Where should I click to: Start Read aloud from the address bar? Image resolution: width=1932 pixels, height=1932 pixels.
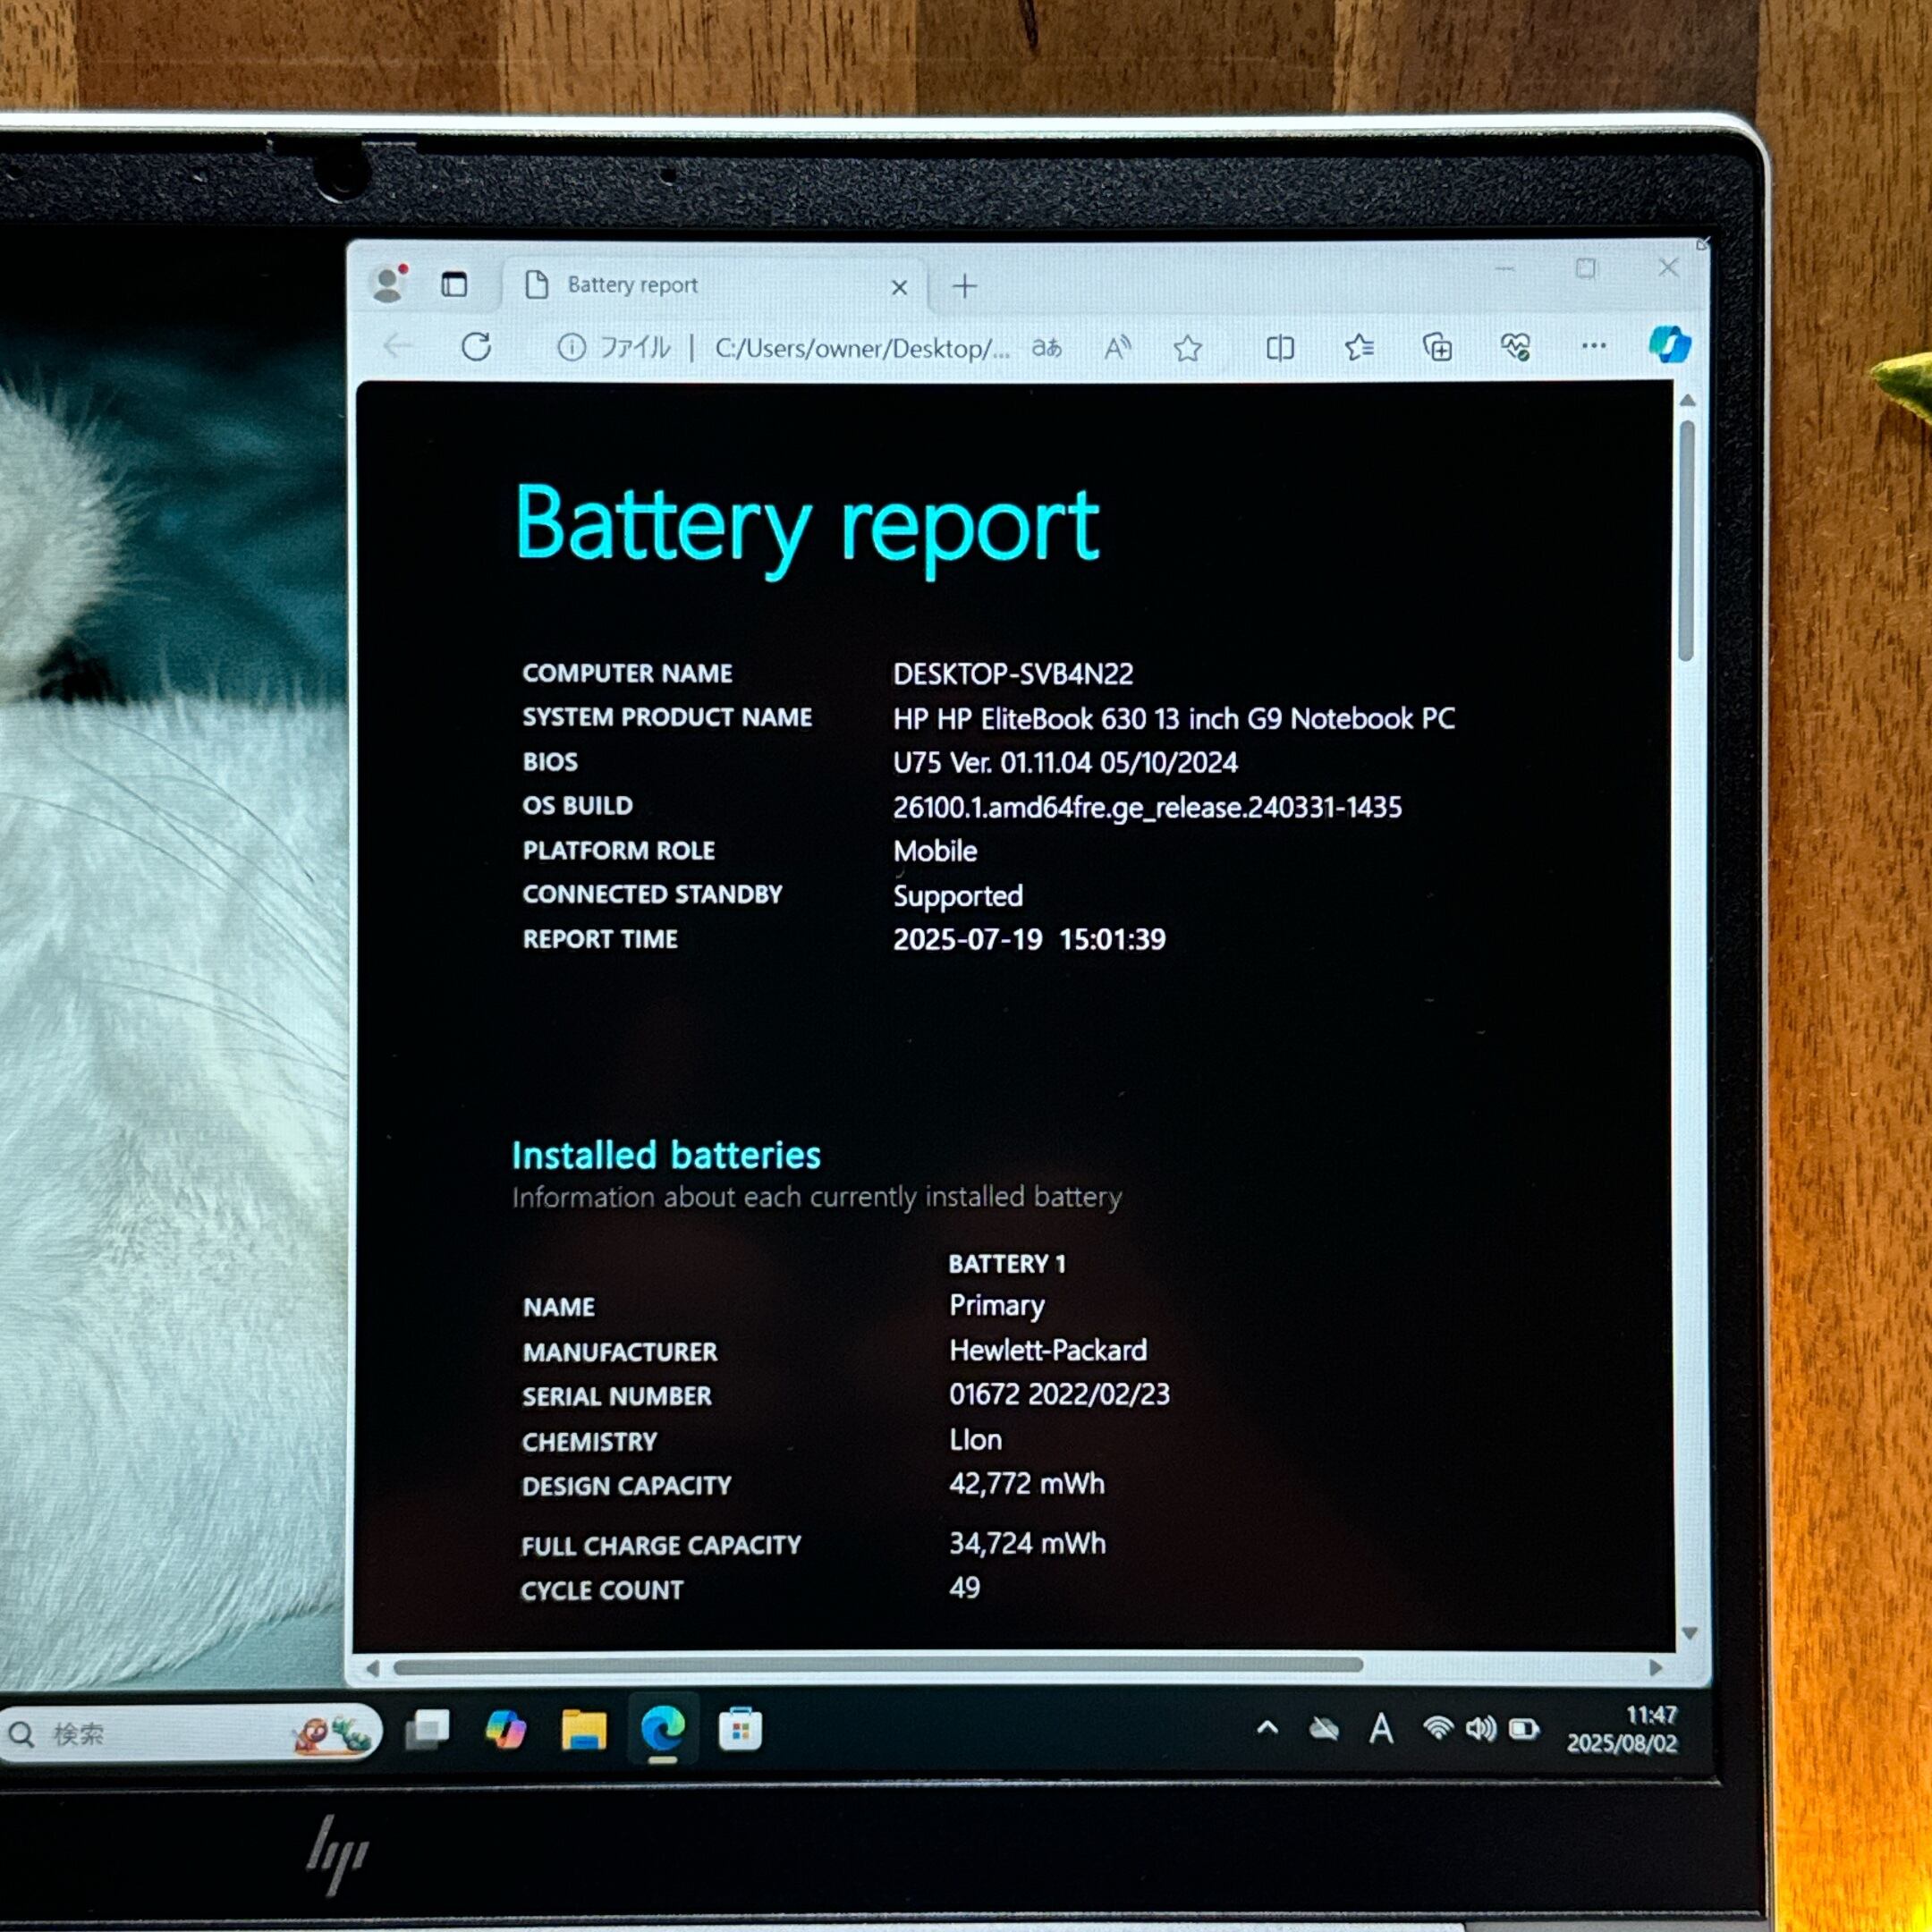click(1116, 348)
